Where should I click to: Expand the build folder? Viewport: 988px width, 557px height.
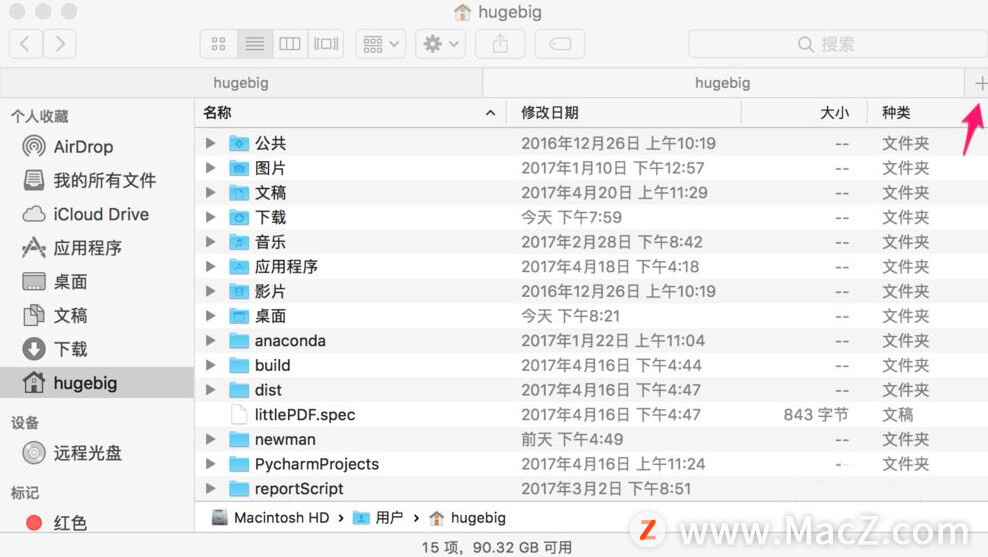point(210,365)
